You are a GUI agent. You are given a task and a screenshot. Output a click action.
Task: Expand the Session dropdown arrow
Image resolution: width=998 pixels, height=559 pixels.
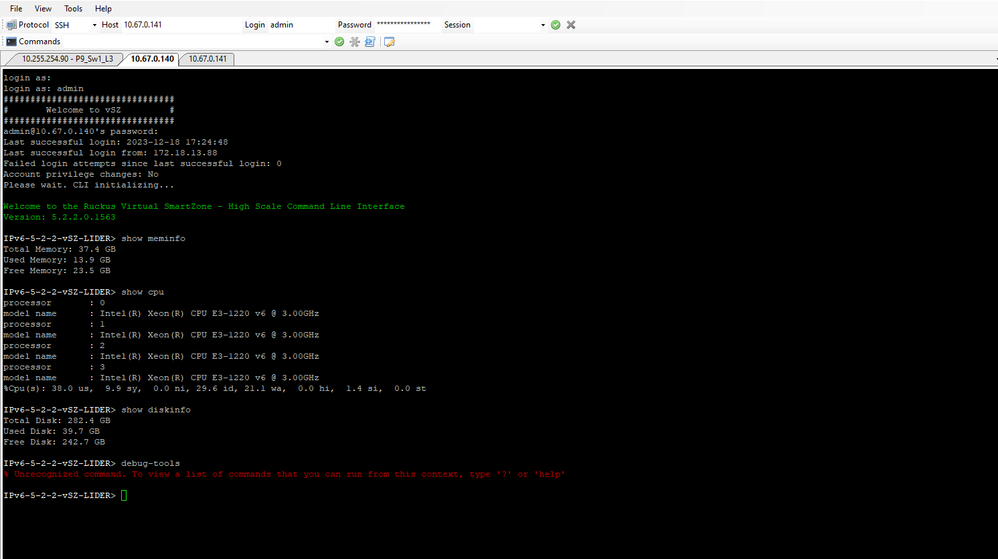543,25
